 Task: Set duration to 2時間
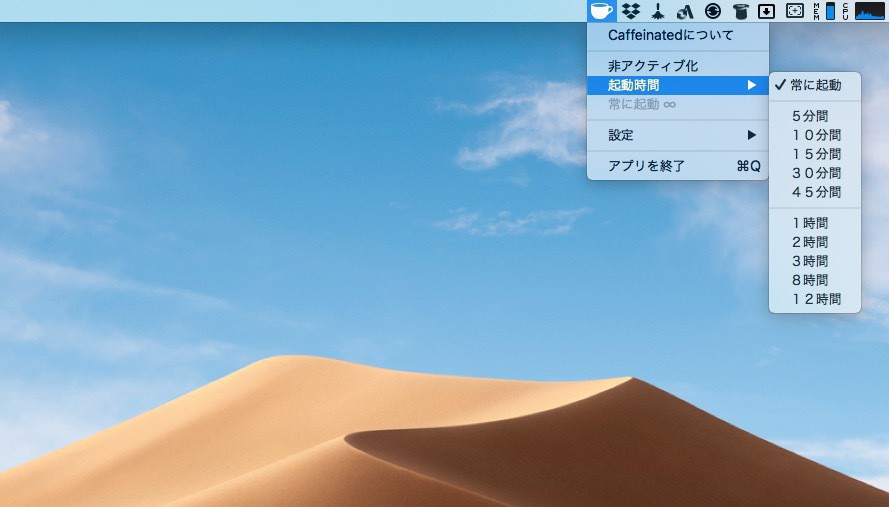815,242
